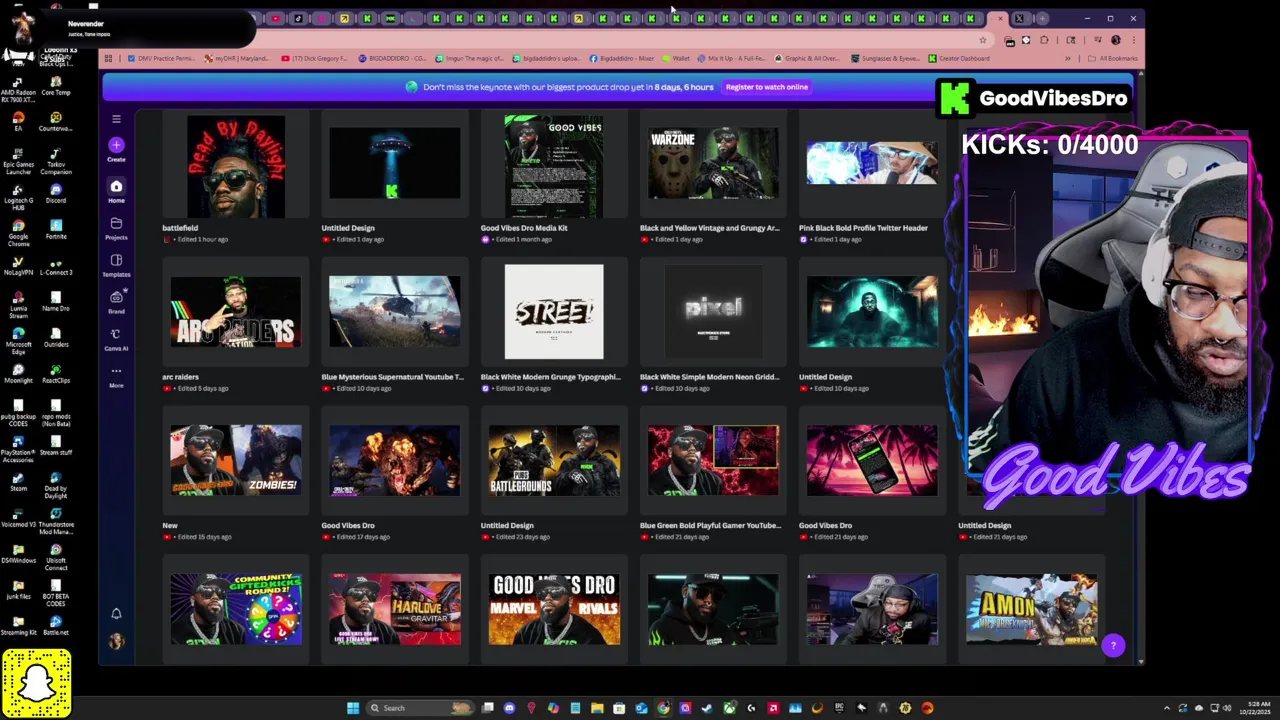Image resolution: width=1280 pixels, height=720 pixels.
Task: Open the Chrome three-dot menu
Action: pos(1133,40)
